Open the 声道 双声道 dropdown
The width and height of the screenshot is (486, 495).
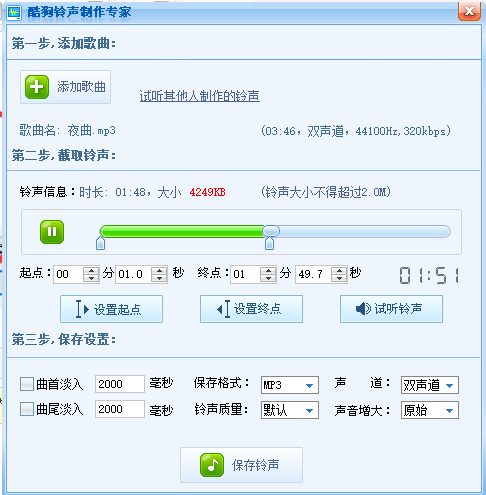click(x=430, y=385)
